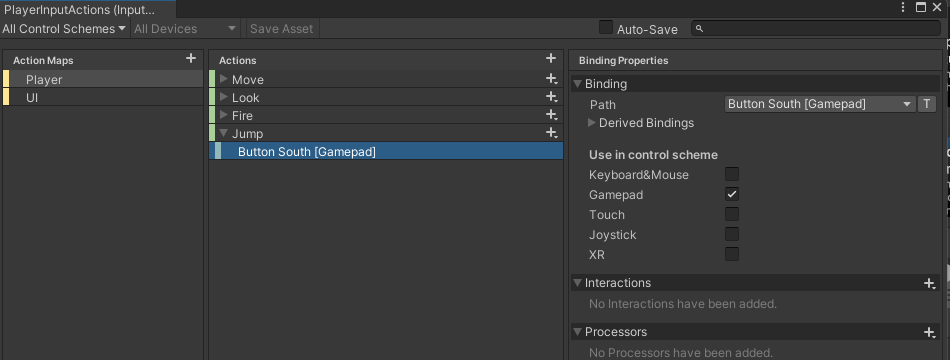Check Joystick control scheme
This screenshot has height=360, width=950.
(732, 235)
